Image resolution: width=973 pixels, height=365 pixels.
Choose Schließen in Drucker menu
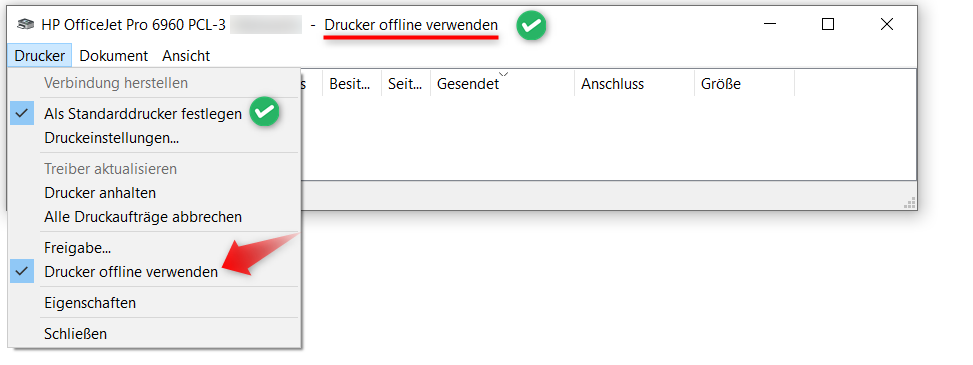point(154,334)
